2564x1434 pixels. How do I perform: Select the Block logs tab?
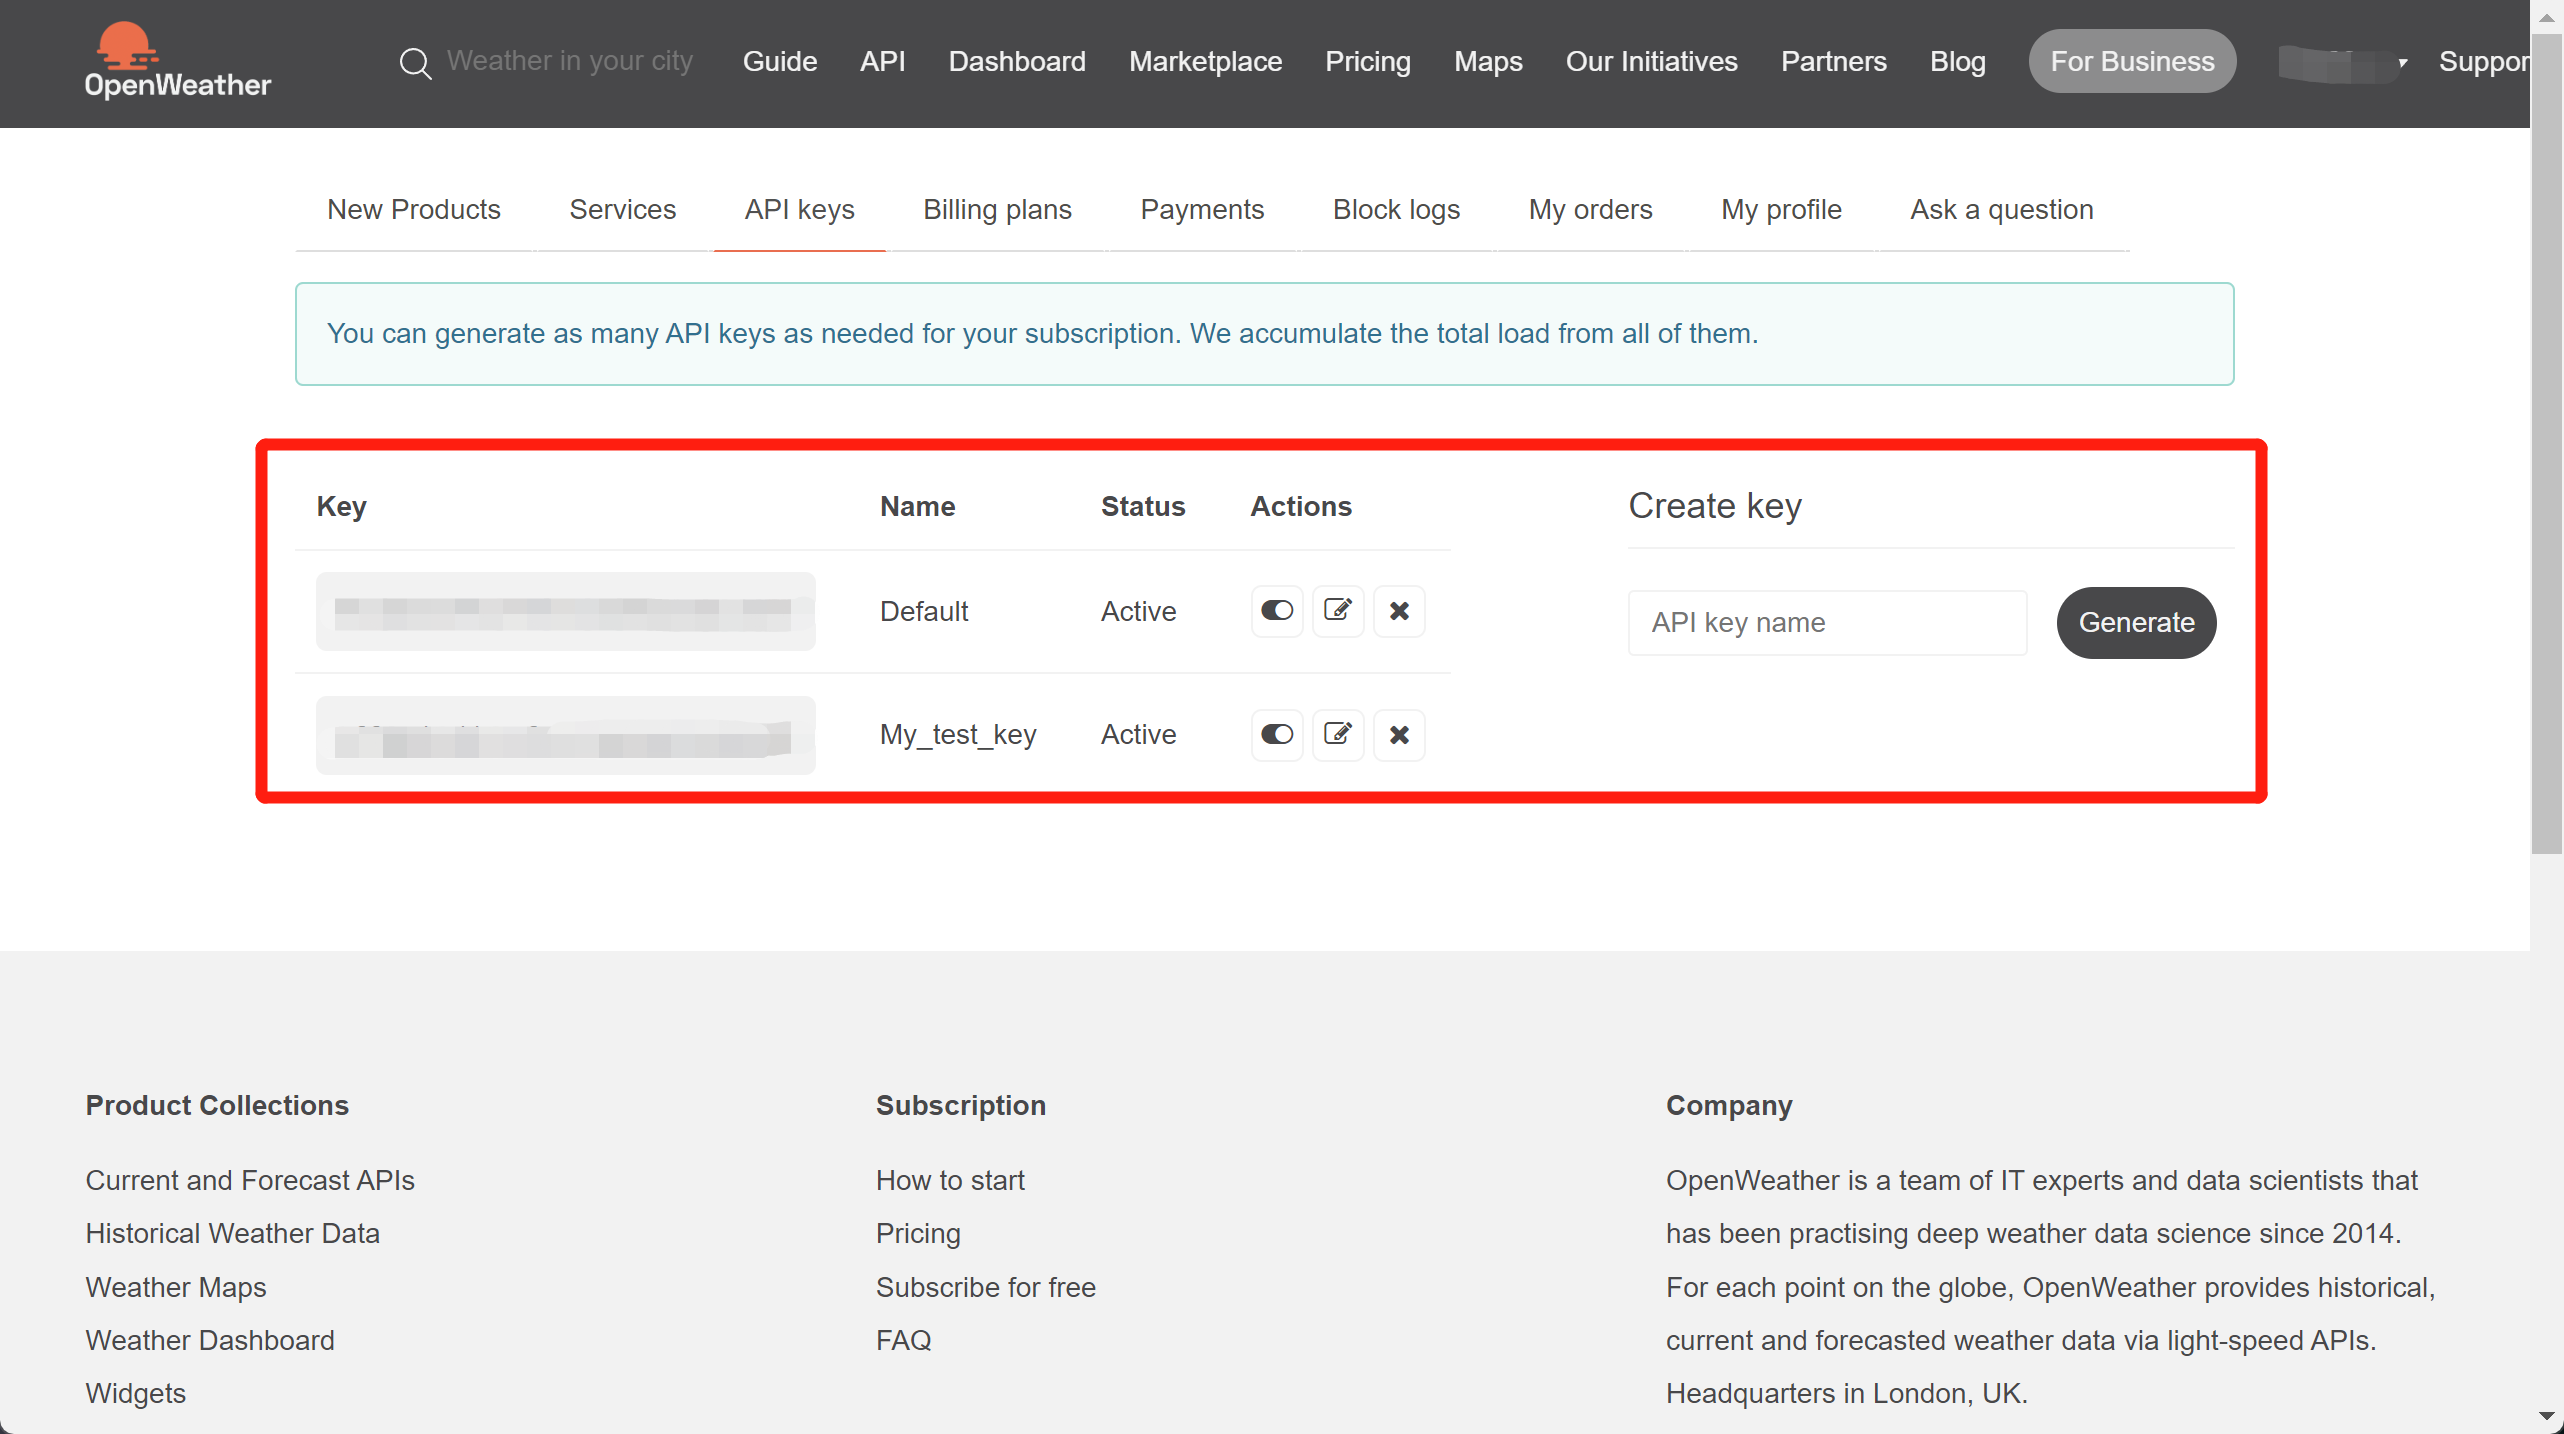[x=1396, y=210]
